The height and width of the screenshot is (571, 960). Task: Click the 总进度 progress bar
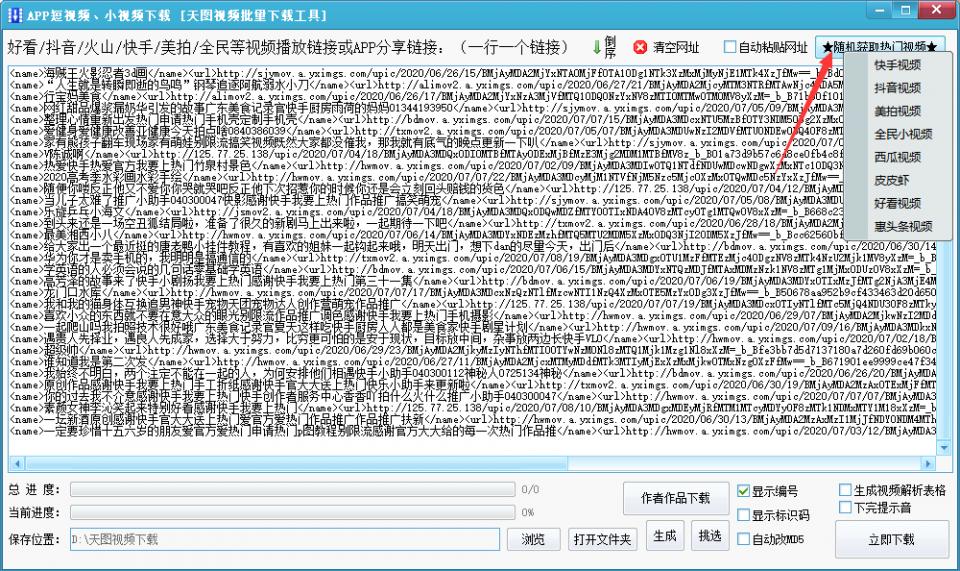293,490
